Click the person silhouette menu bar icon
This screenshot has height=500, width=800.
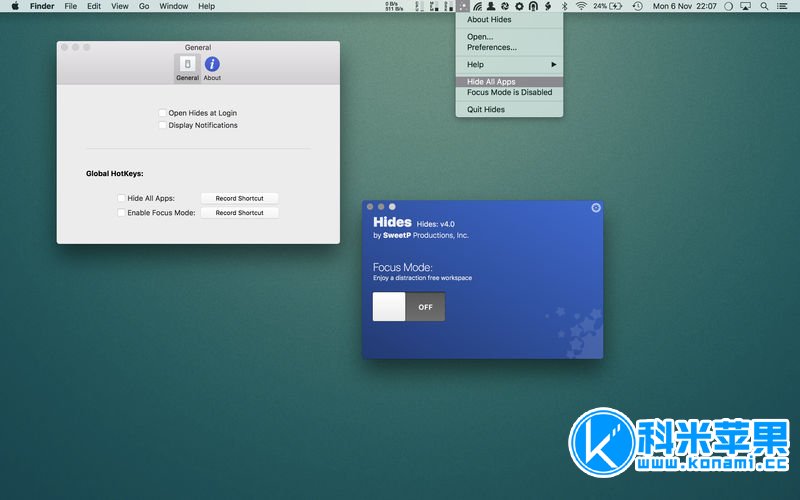pyautogui.click(x=491, y=6)
